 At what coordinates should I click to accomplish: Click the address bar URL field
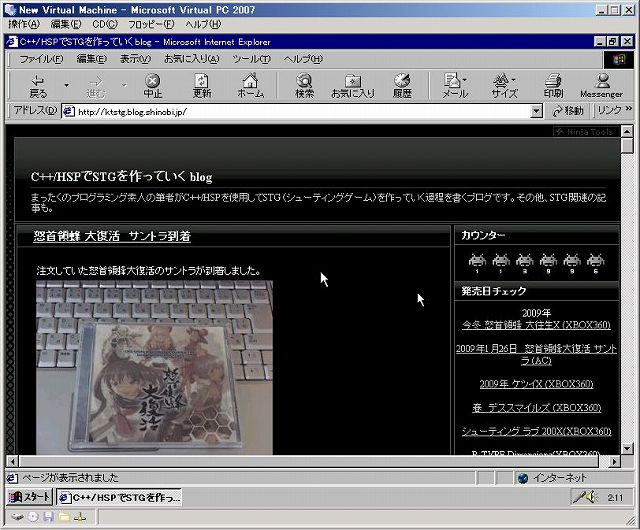coord(302,111)
